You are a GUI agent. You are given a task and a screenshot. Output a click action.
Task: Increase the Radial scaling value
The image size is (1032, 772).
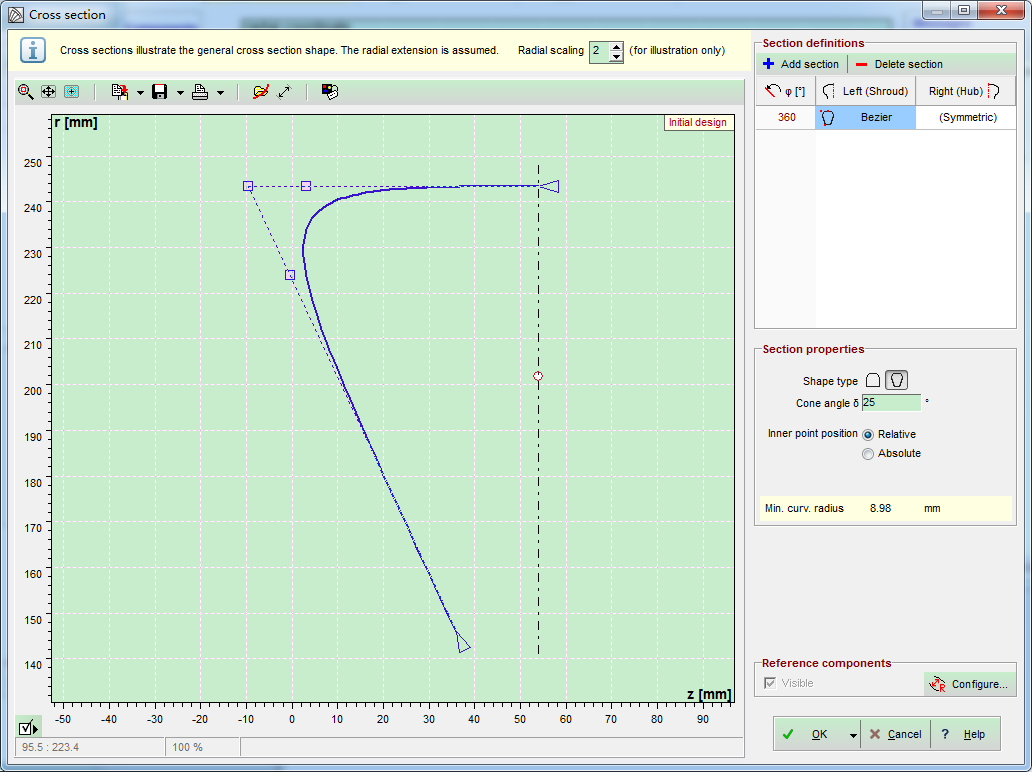pos(616,47)
